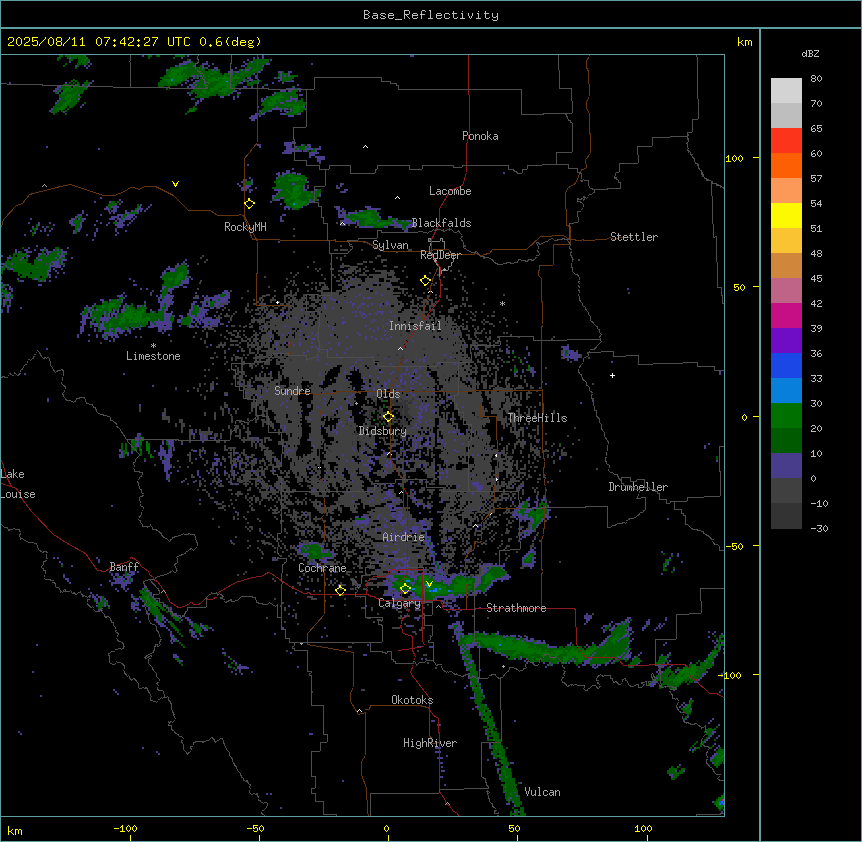
Task: Pick the orange 57-60 dBZ legend swatch
Action: [786, 165]
